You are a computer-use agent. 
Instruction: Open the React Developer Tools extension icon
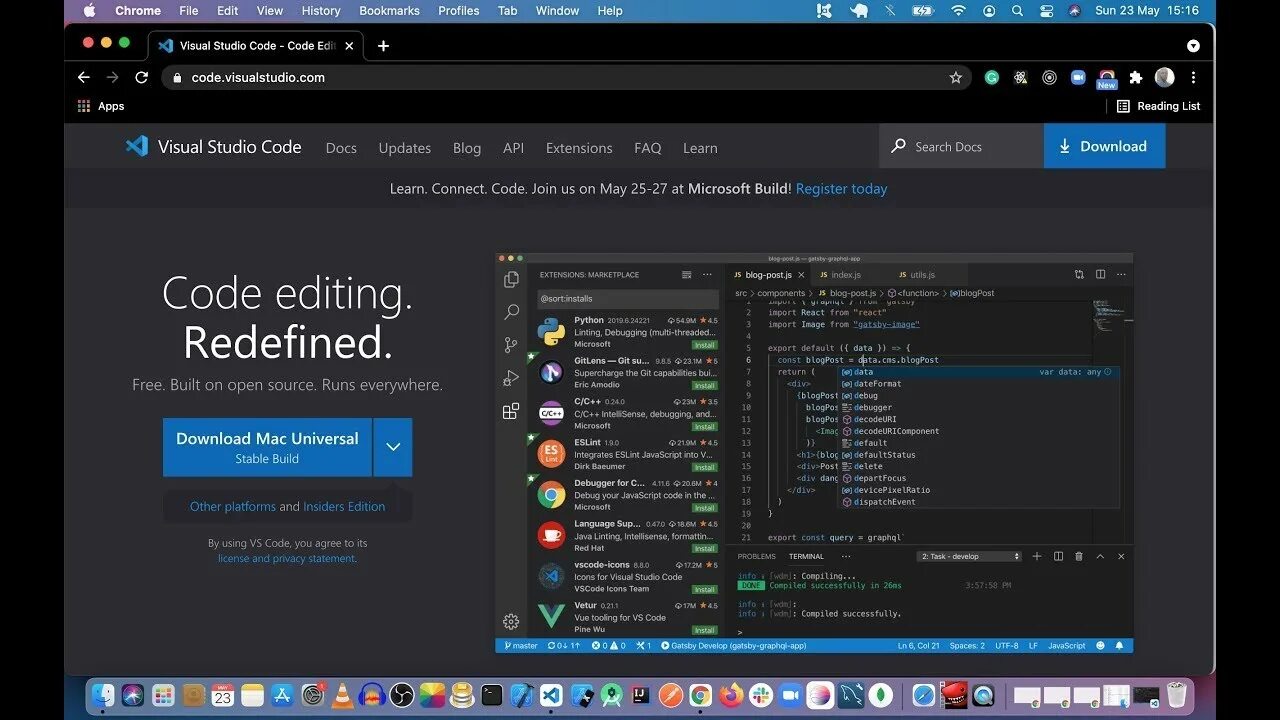(x=1020, y=77)
